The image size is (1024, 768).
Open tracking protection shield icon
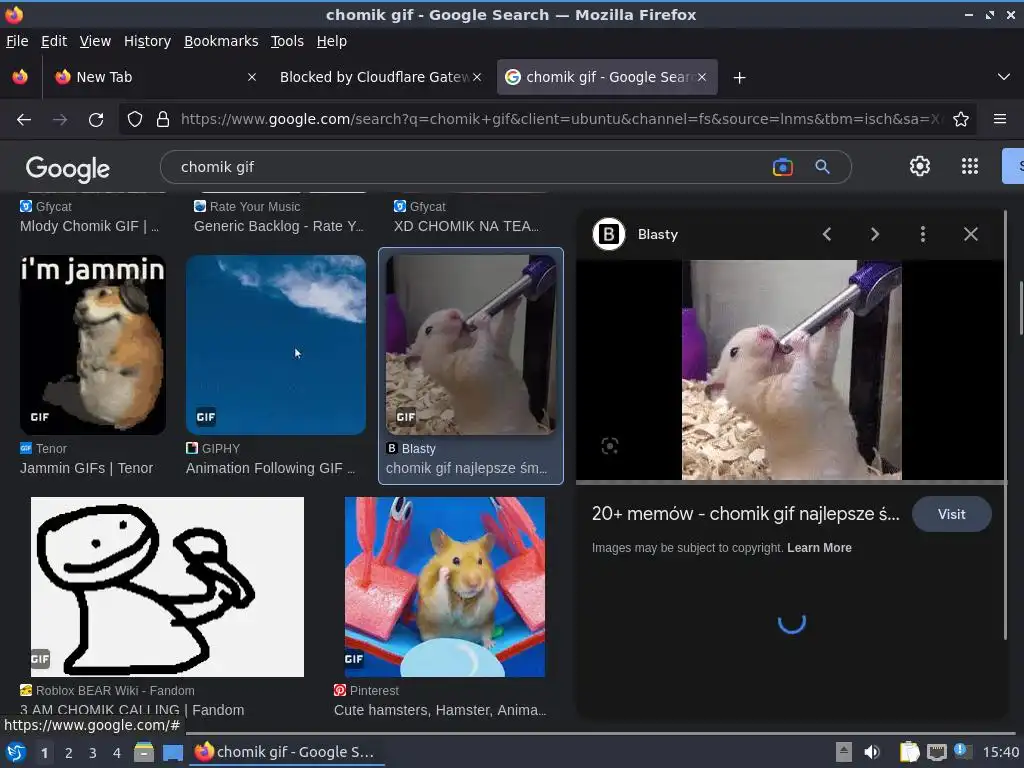(x=135, y=120)
